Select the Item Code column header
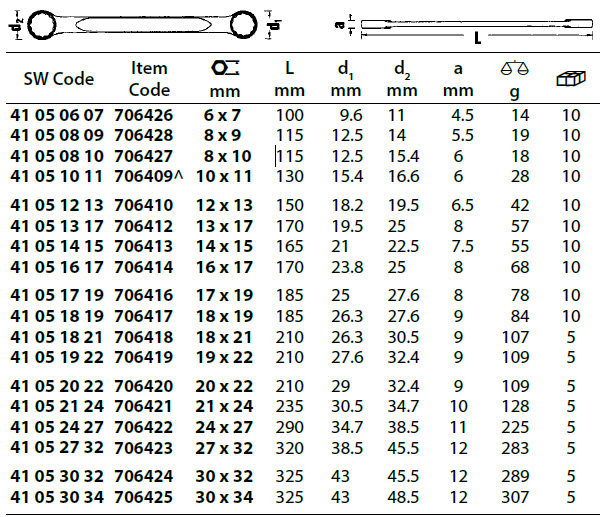The height and width of the screenshot is (517, 603). click(149, 78)
